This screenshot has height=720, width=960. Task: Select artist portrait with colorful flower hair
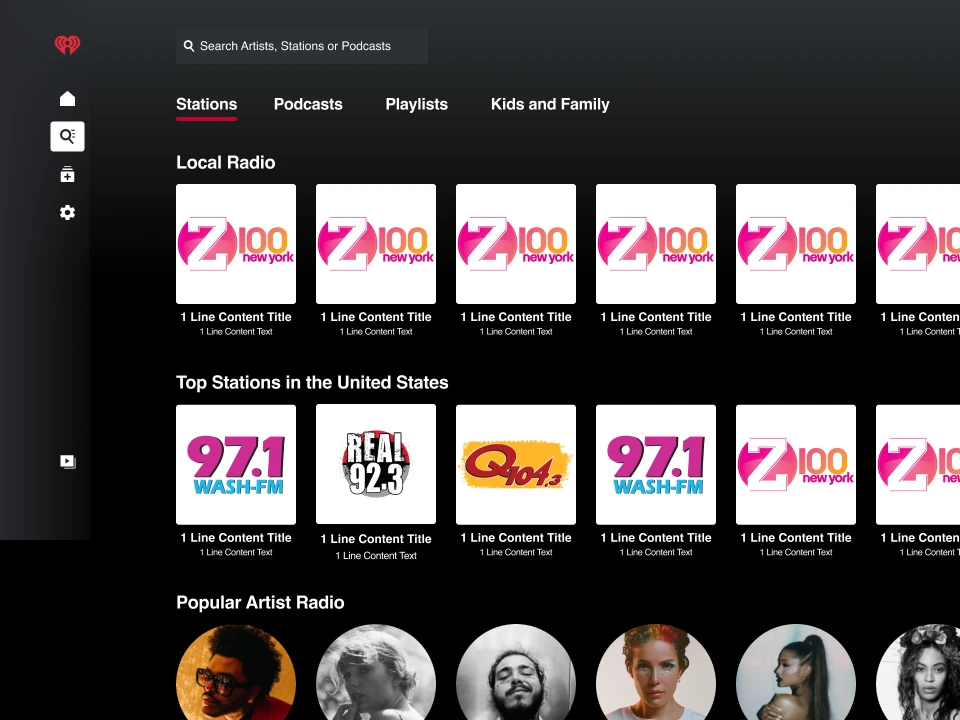pyautogui.click(x=656, y=672)
